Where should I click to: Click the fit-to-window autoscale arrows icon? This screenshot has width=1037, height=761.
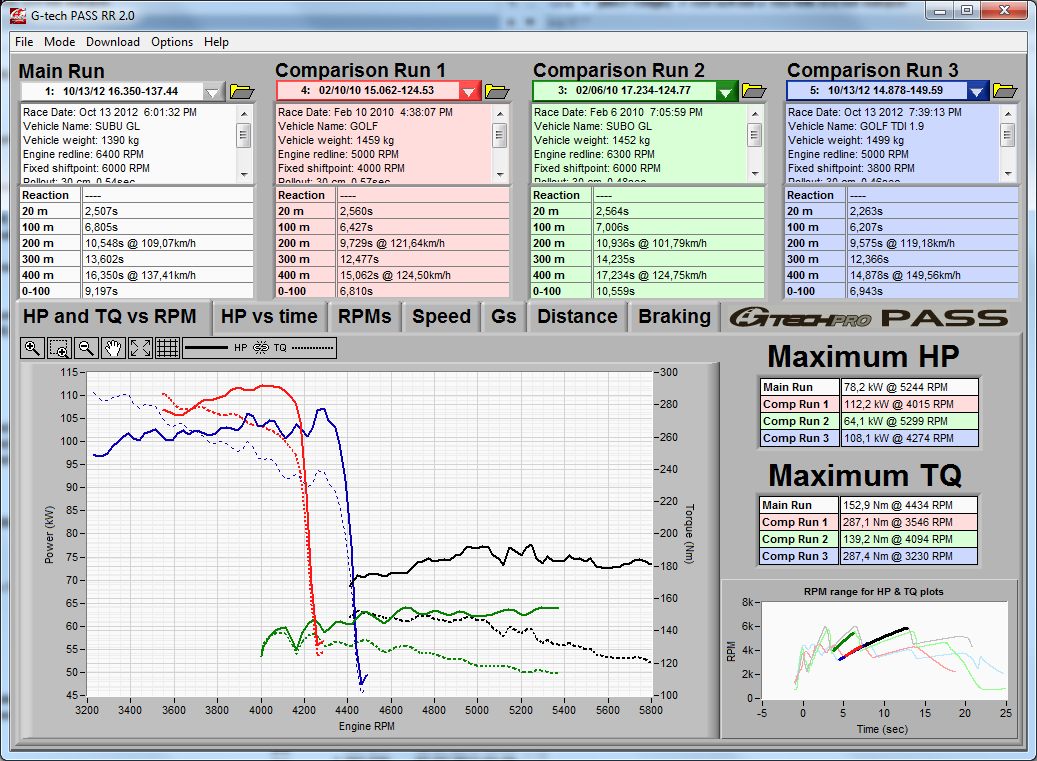[140, 348]
